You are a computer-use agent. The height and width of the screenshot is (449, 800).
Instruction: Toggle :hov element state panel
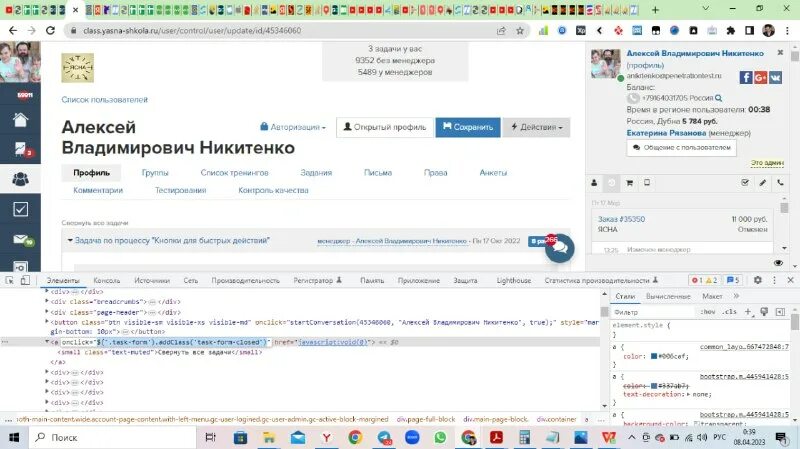coord(708,312)
